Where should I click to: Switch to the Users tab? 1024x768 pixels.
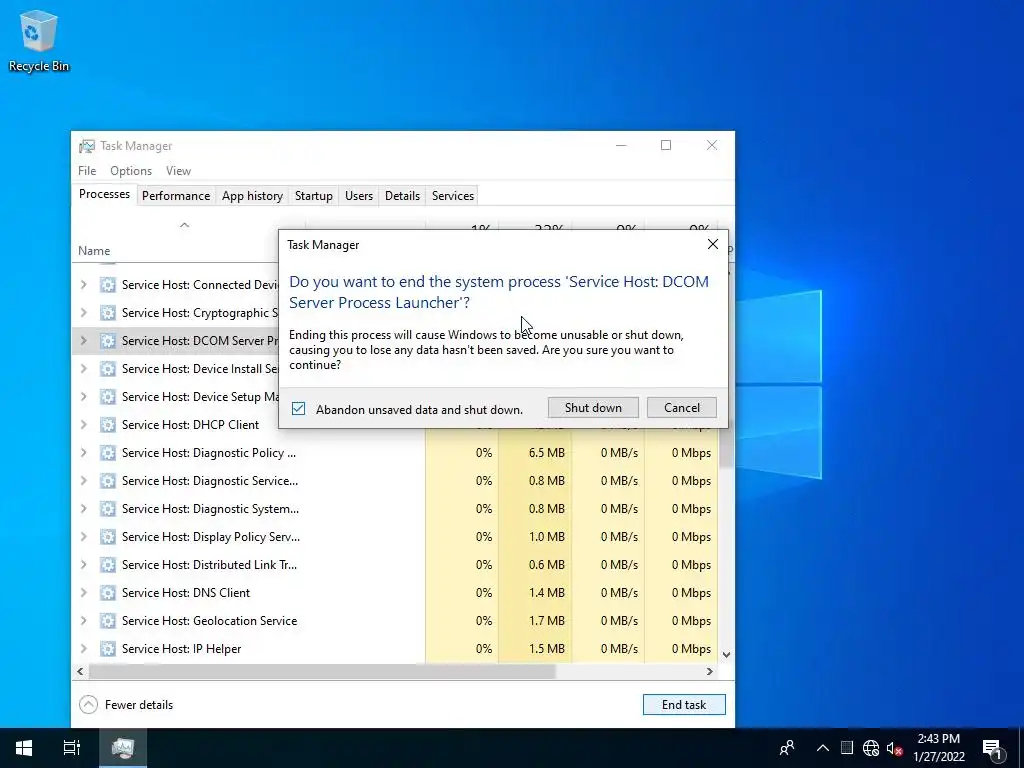[x=359, y=196]
